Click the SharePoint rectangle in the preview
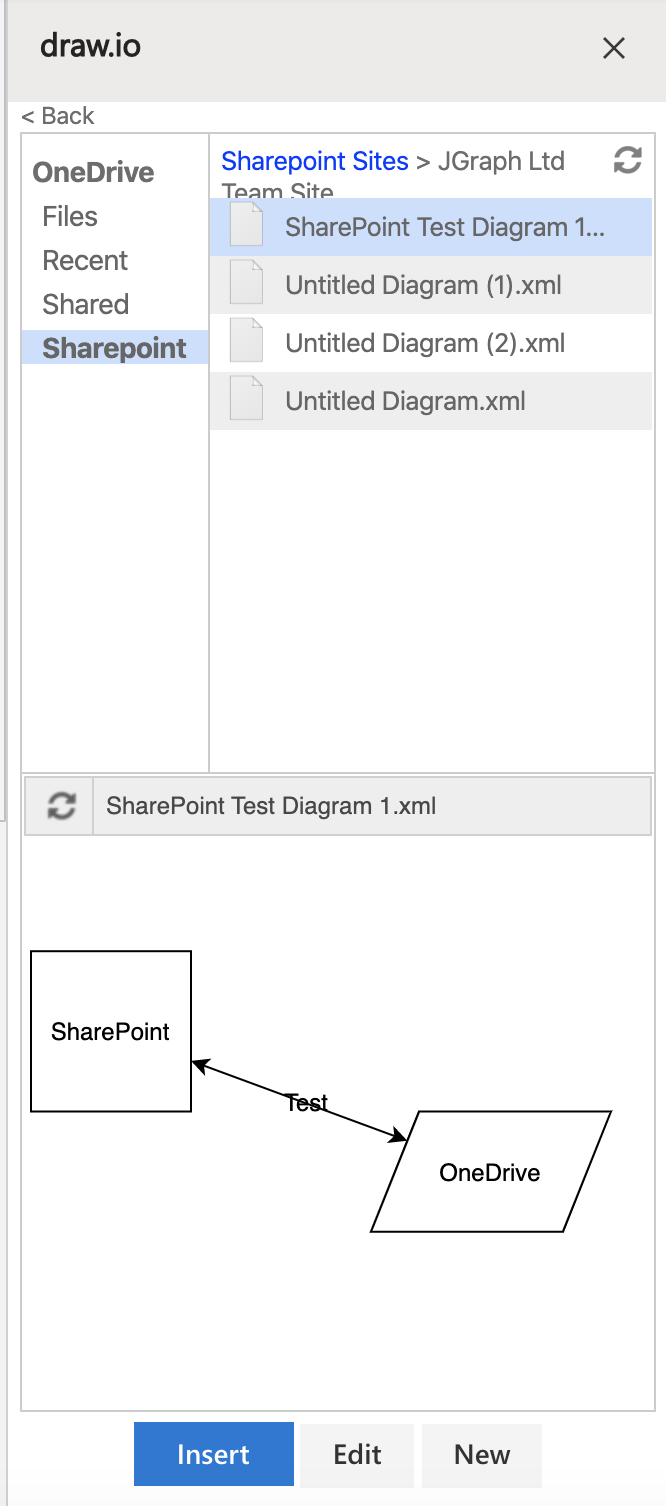The width and height of the screenshot is (666, 1506). 110,1031
